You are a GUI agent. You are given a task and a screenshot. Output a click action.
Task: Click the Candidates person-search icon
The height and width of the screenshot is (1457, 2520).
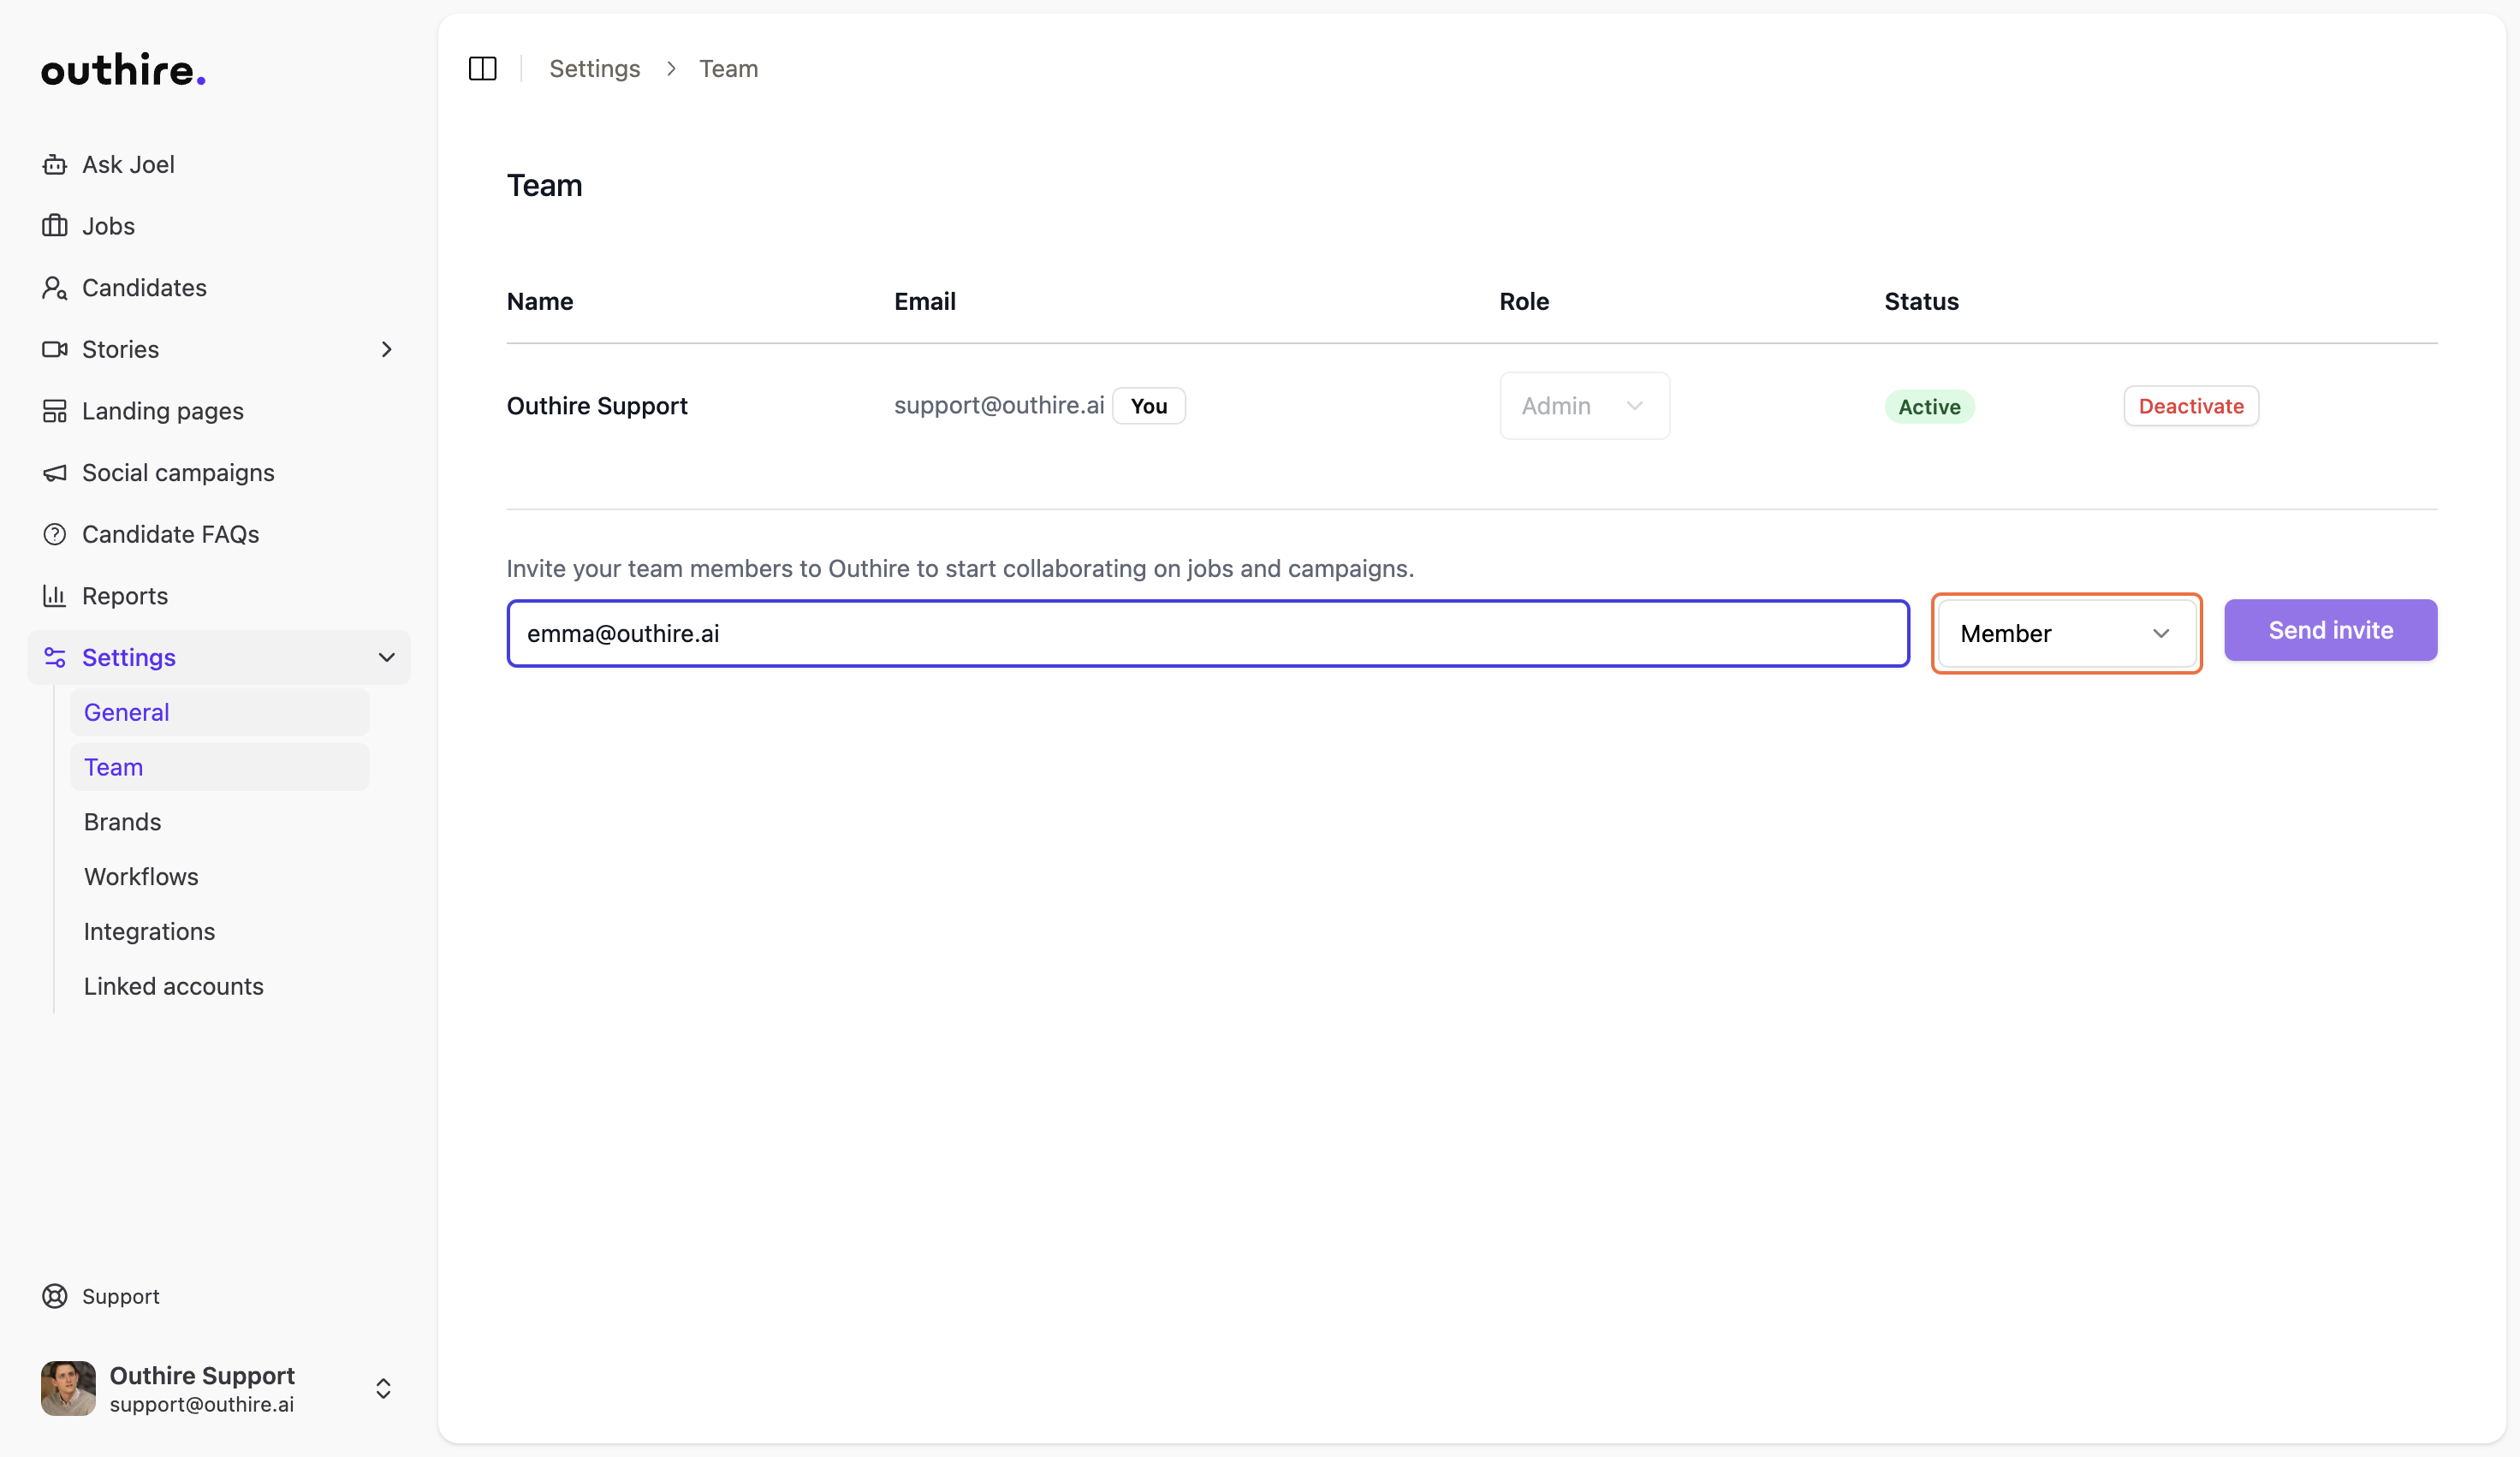[54, 288]
